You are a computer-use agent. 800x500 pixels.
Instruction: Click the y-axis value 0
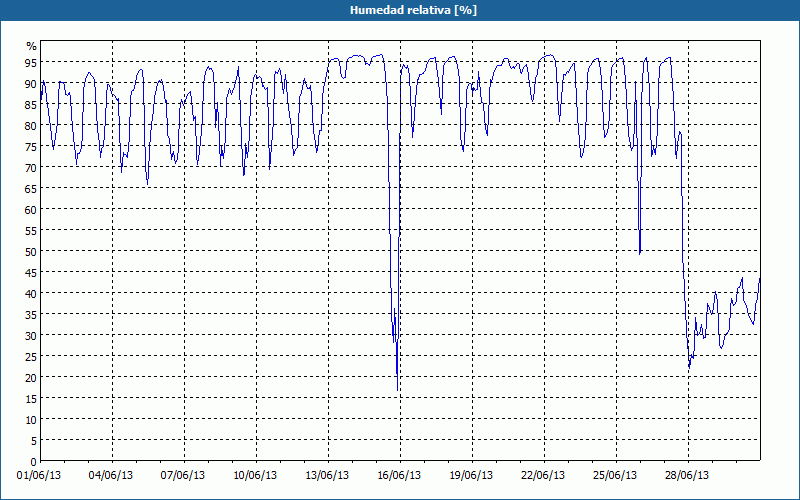34,462
